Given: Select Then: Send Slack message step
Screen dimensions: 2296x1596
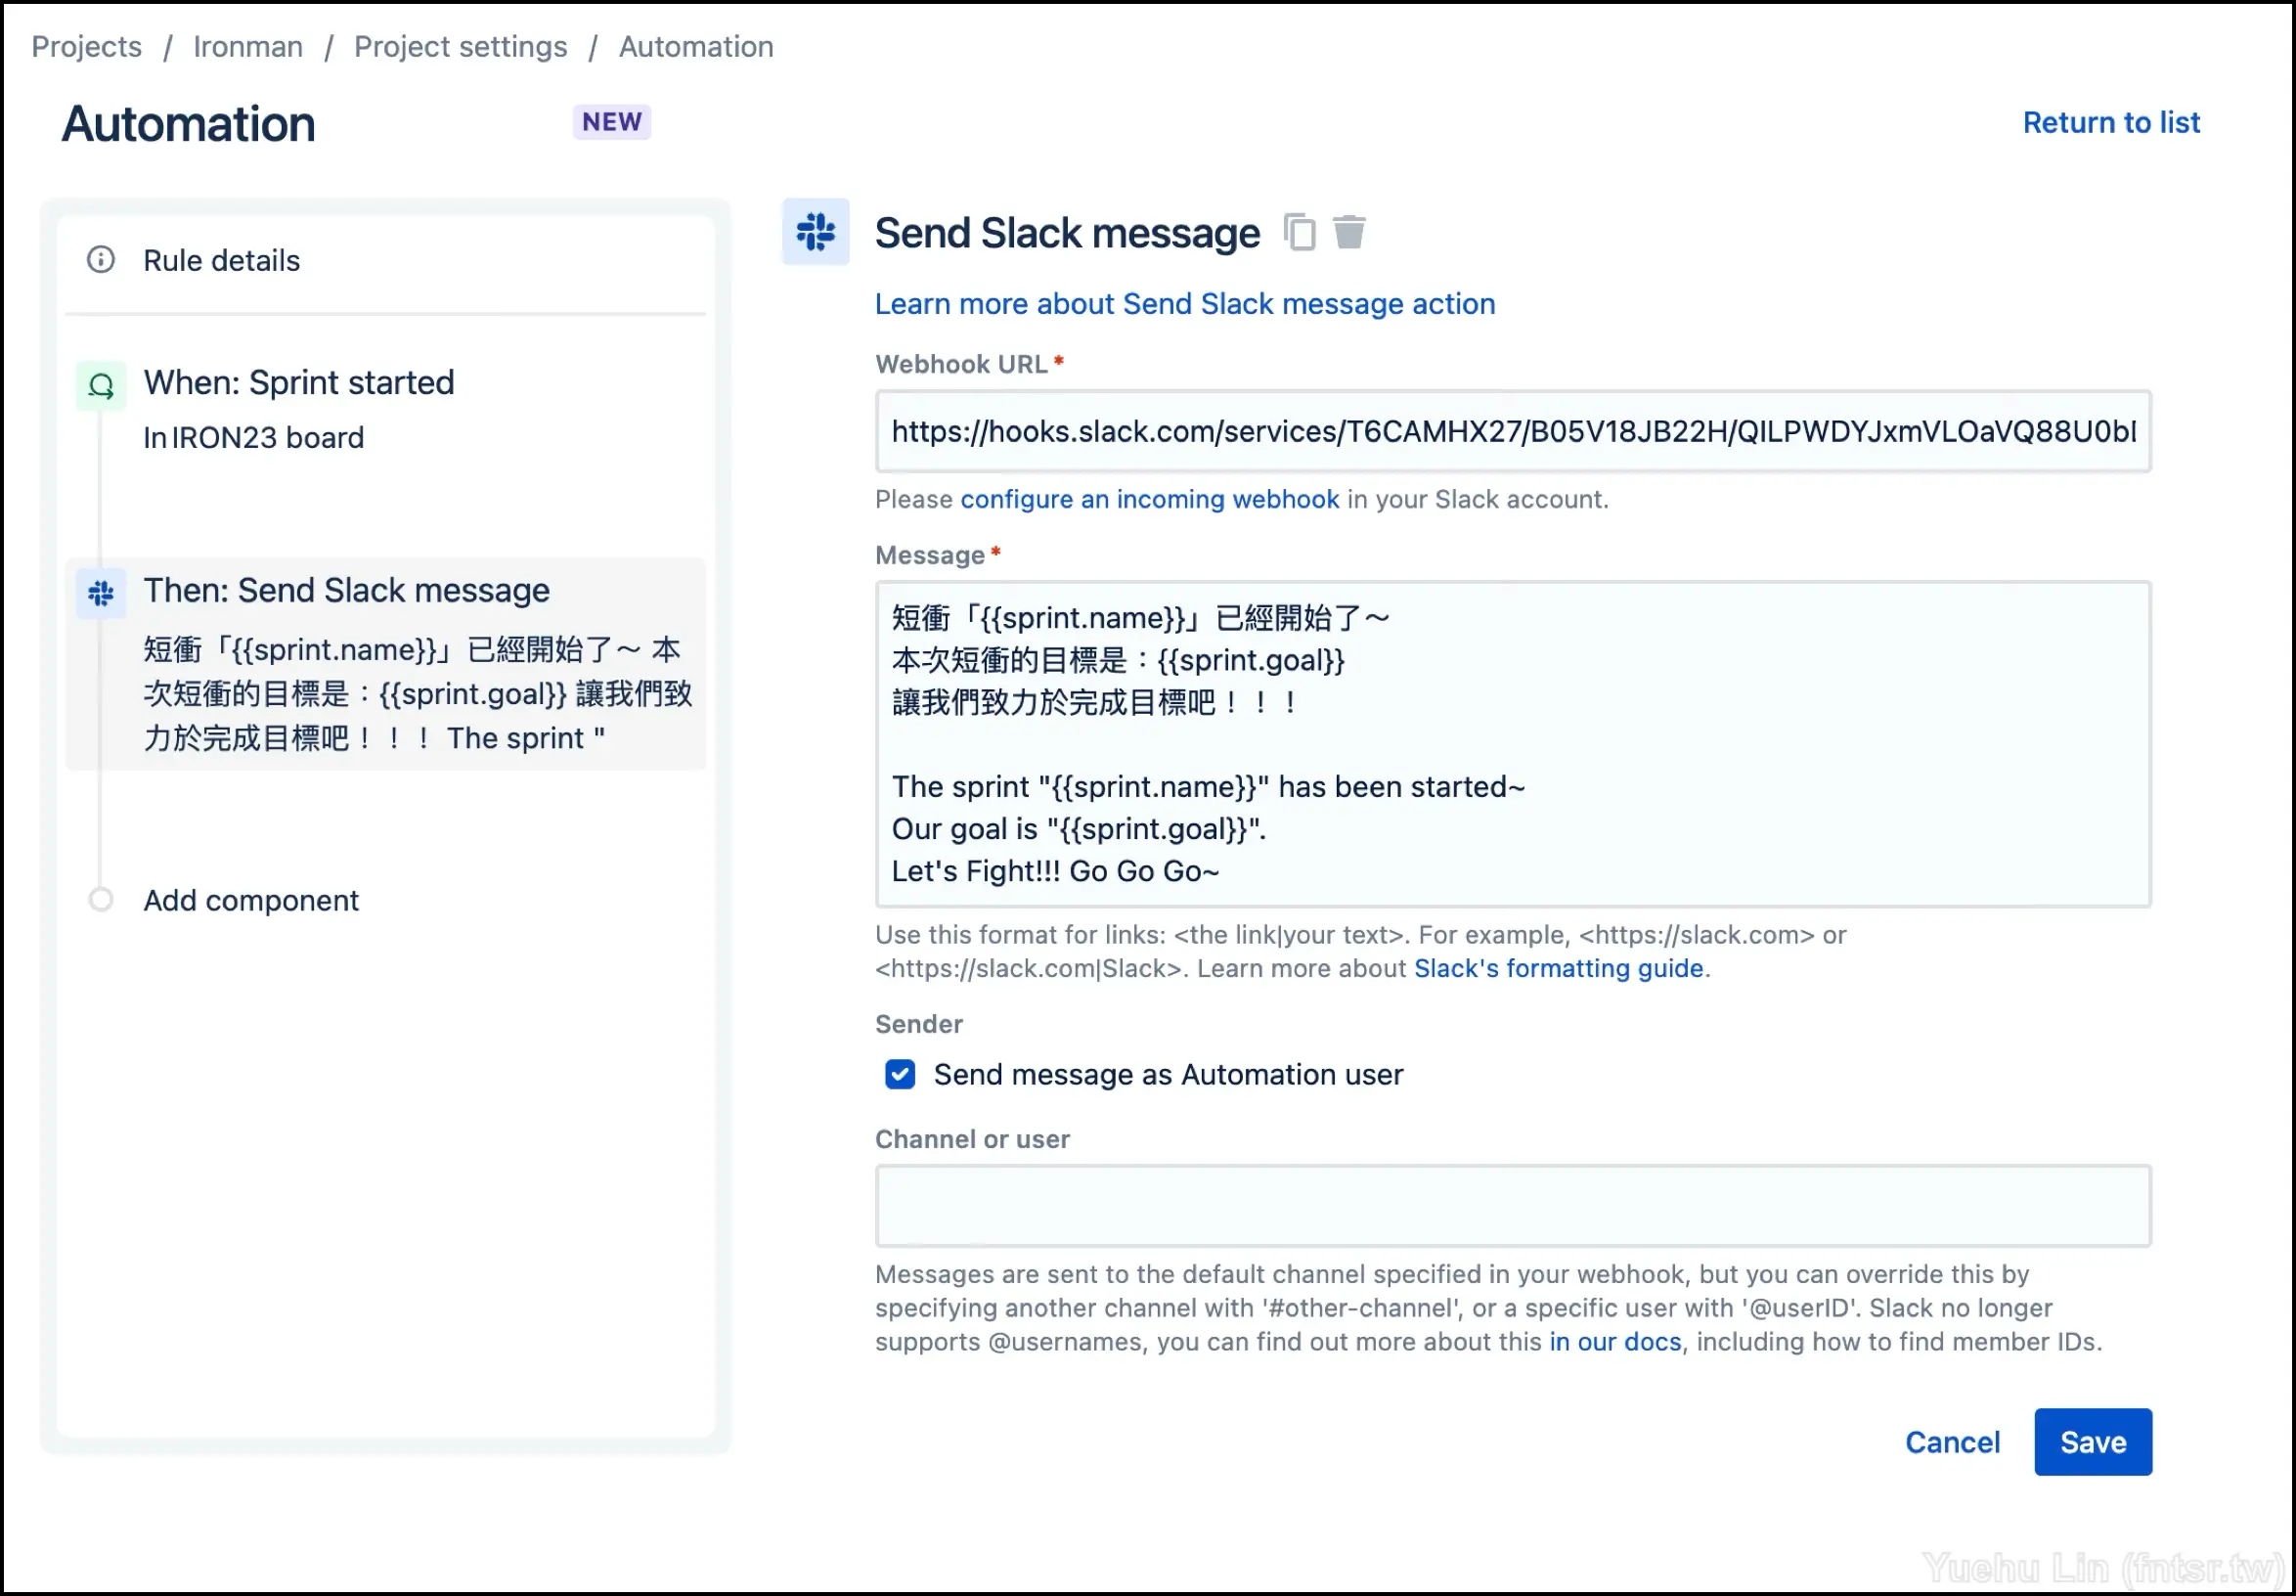Looking at the screenshot, I should [385, 664].
